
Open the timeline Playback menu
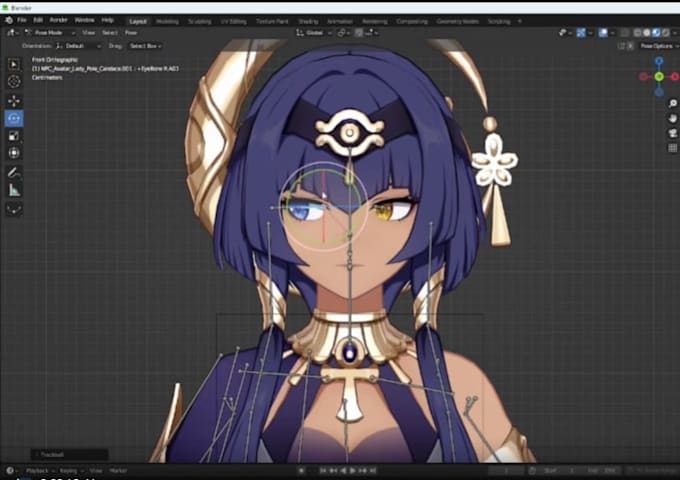coord(39,470)
